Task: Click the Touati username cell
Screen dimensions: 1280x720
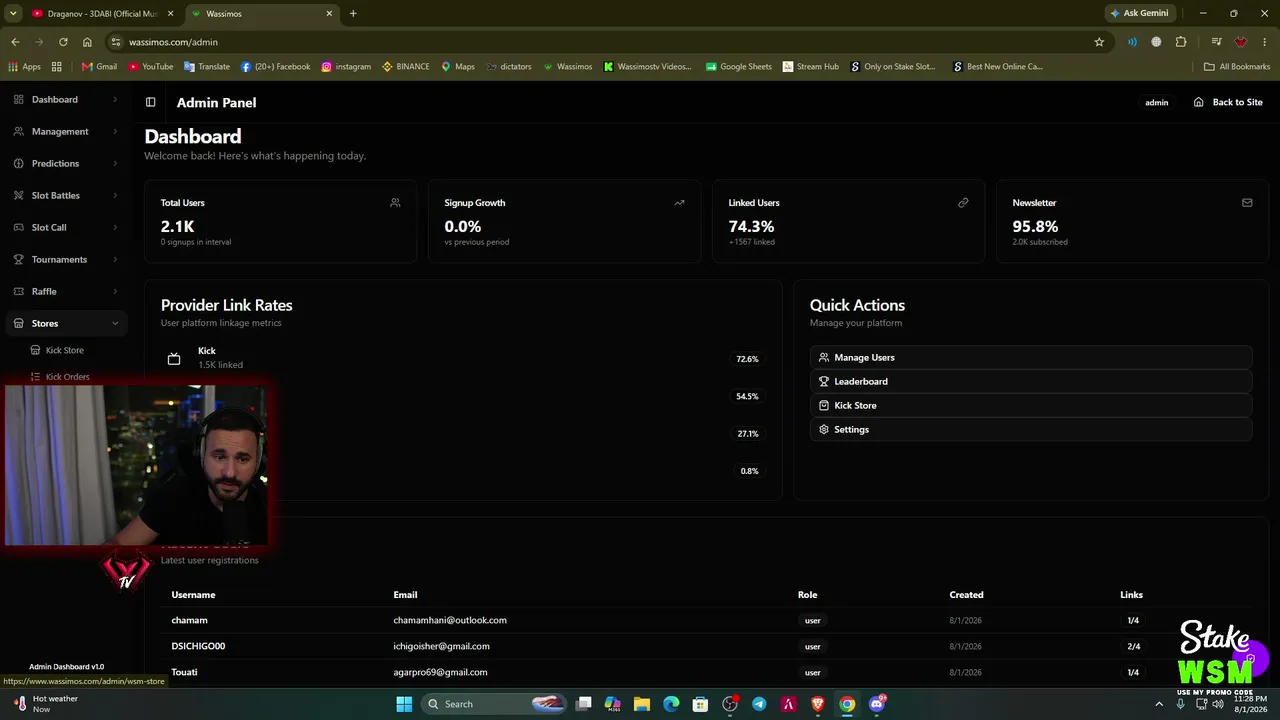Action: tap(184, 672)
